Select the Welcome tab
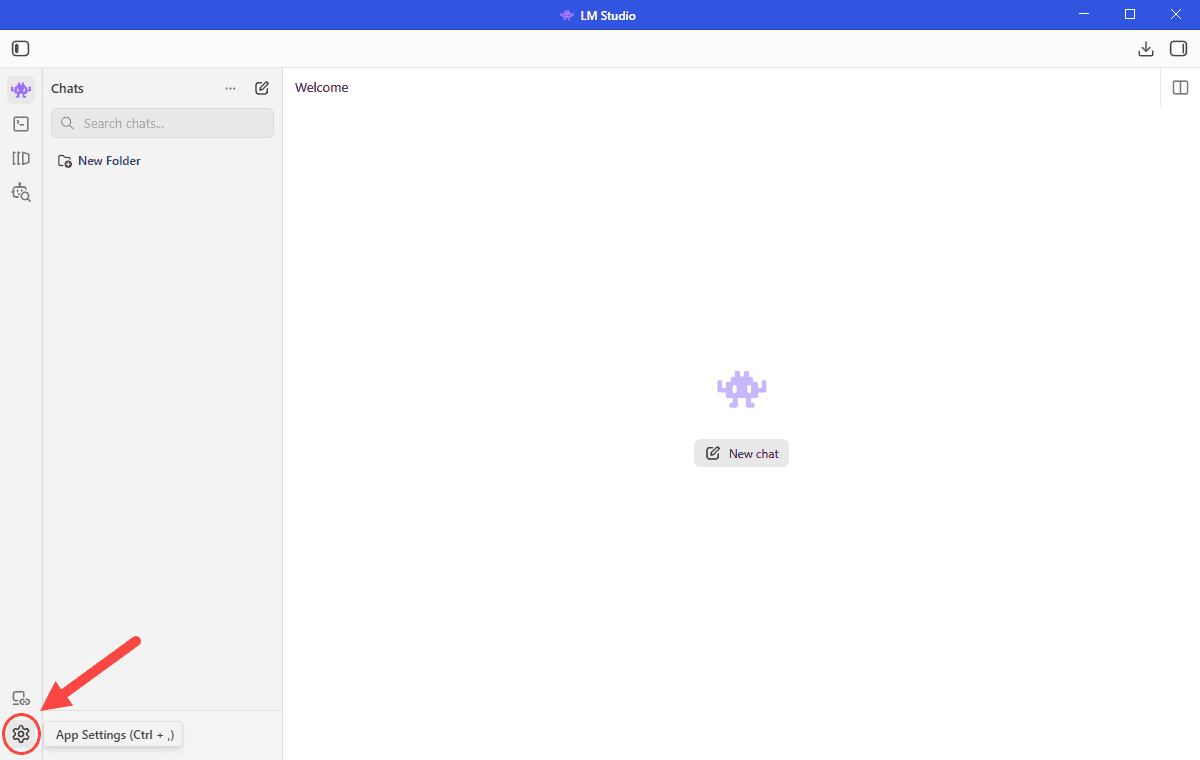 (x=322, y=88)
